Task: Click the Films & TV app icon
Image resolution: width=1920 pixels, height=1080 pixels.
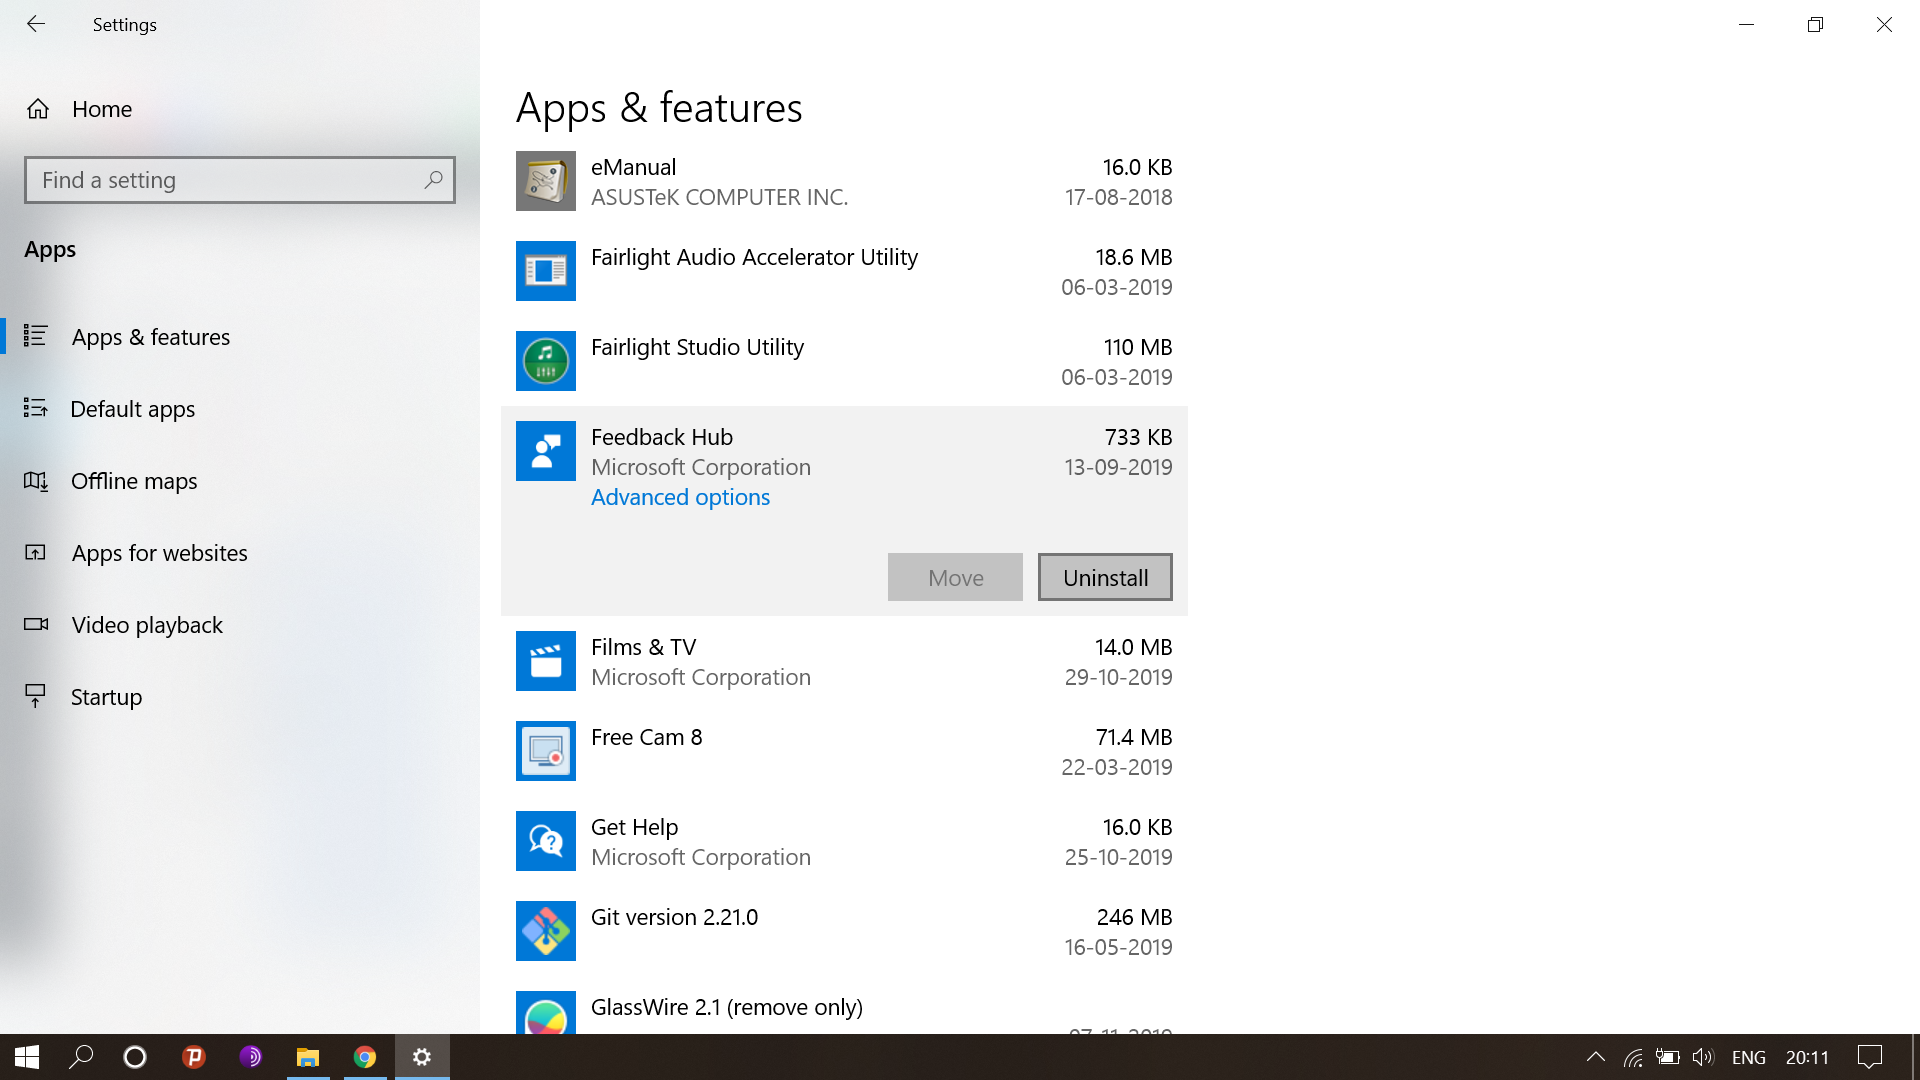Action: pos(545,661)
